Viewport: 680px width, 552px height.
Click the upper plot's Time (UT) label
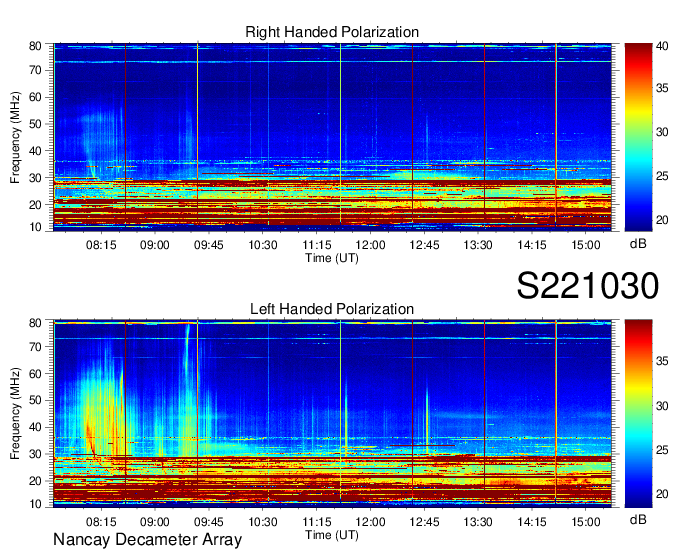(332, 258)
